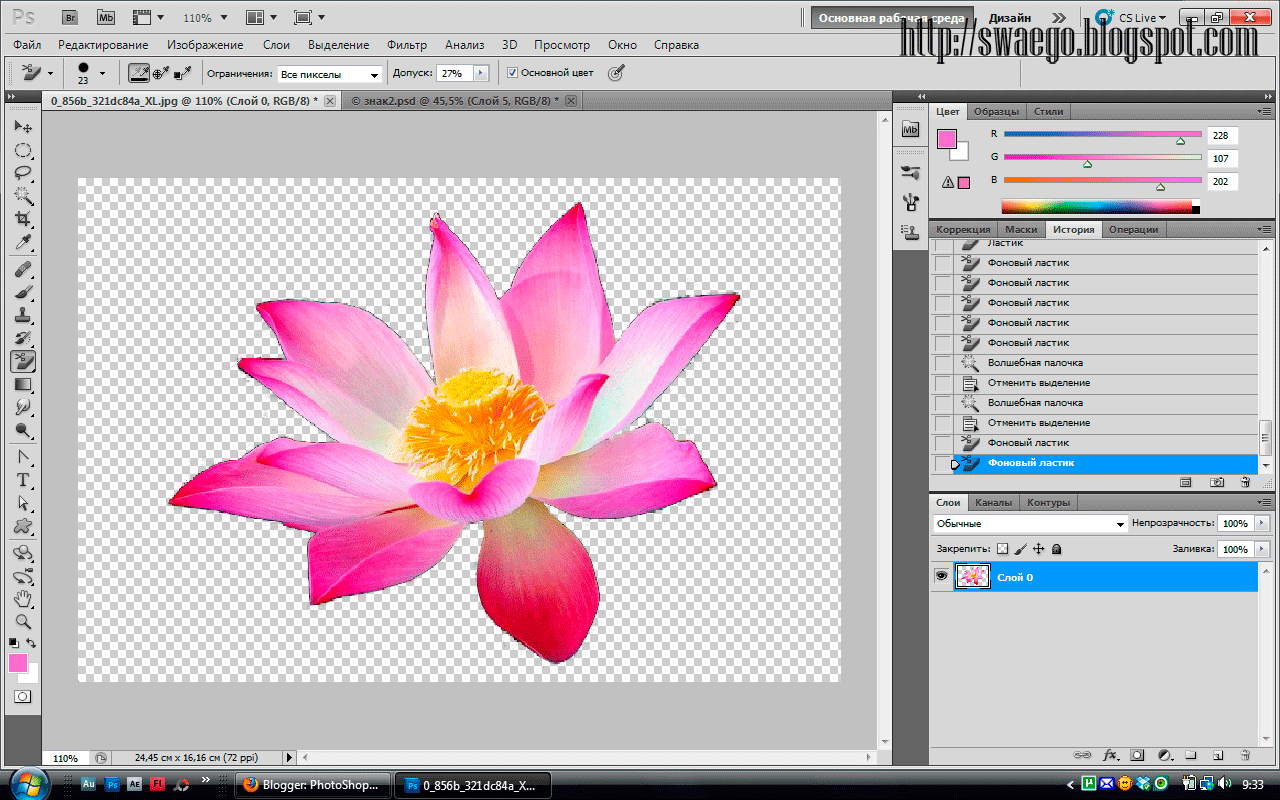Open the Windows Start menu
Screen dimensions: 1280x800
click(x=28, y=783)
